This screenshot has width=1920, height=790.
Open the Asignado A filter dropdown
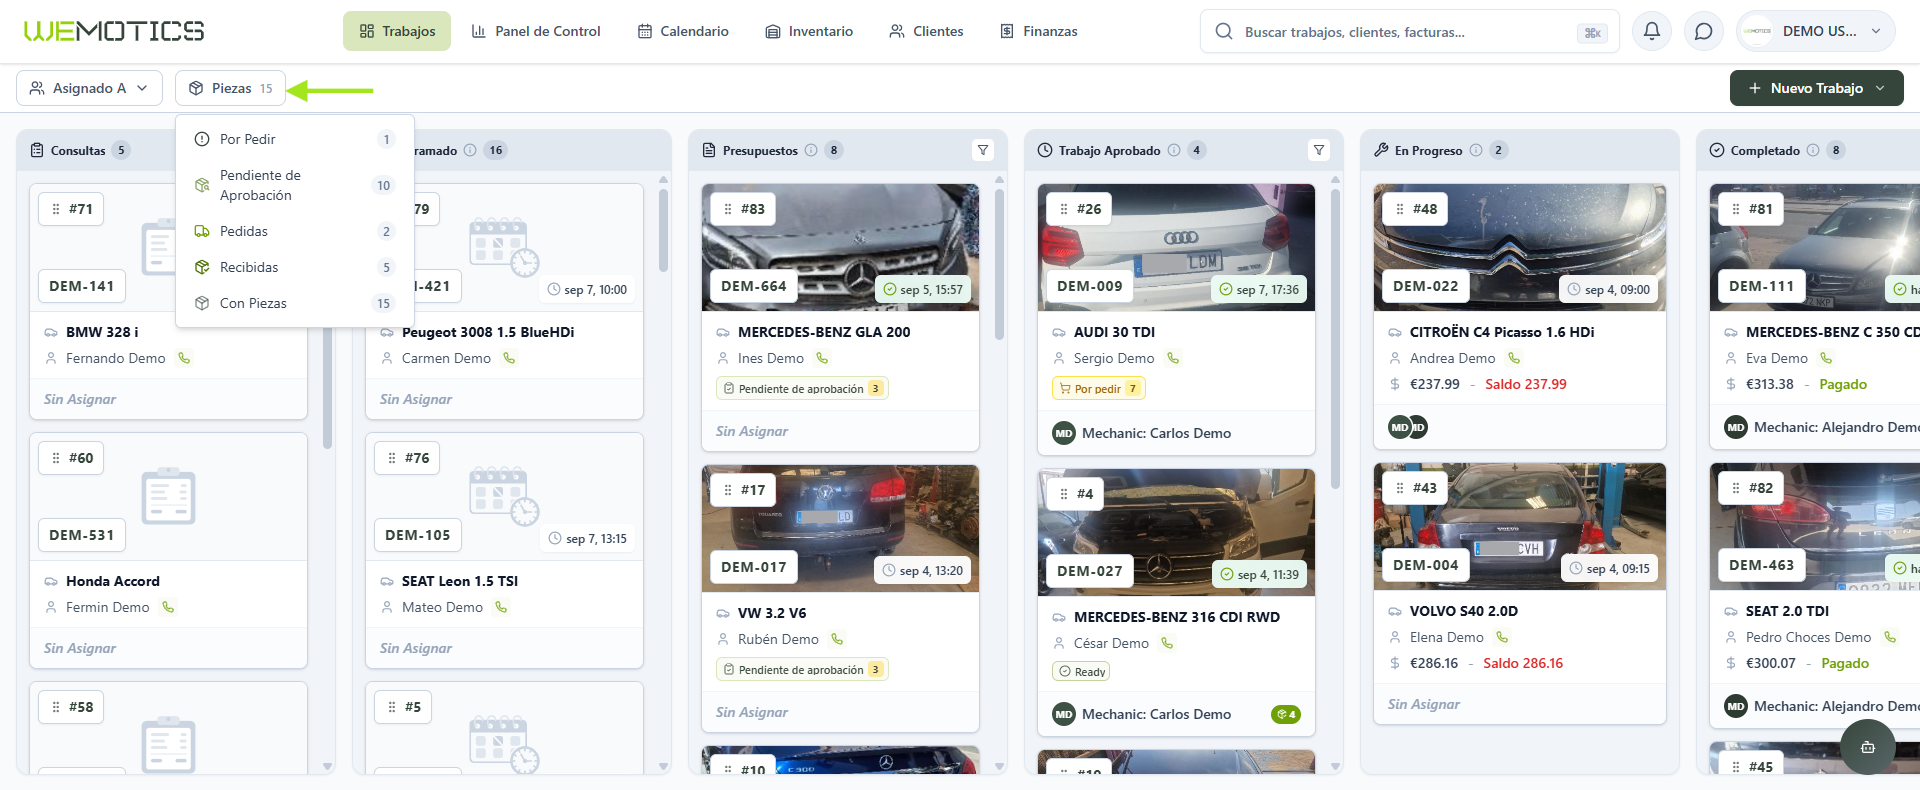point(89,88)
